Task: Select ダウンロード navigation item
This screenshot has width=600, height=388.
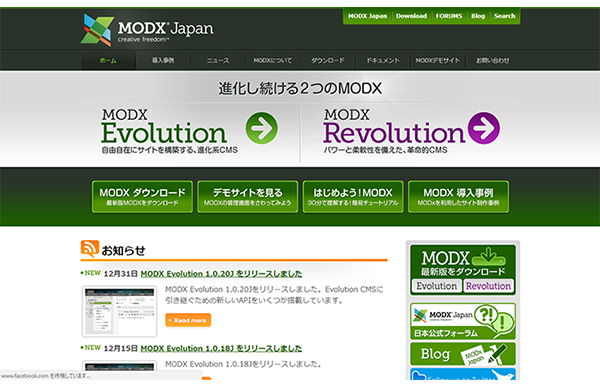Action: pos(328,60)
